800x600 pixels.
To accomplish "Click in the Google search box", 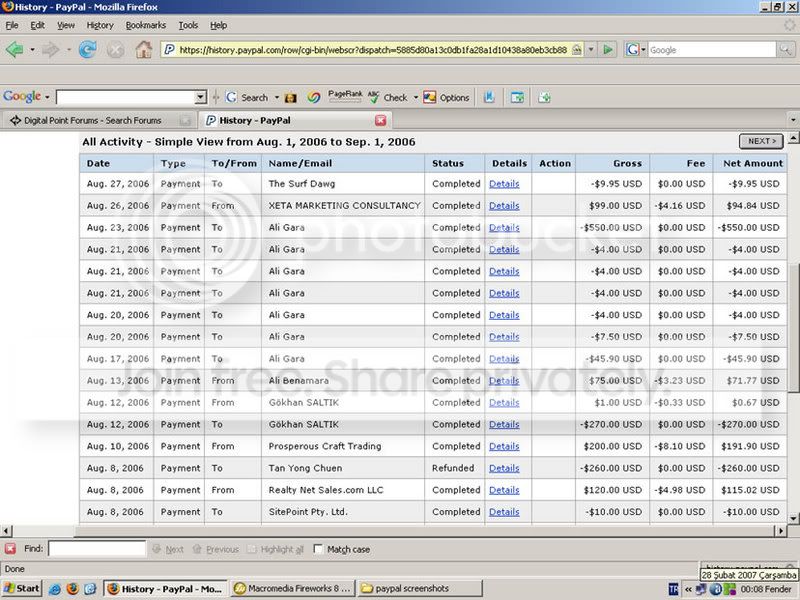I will pos(712,49).
